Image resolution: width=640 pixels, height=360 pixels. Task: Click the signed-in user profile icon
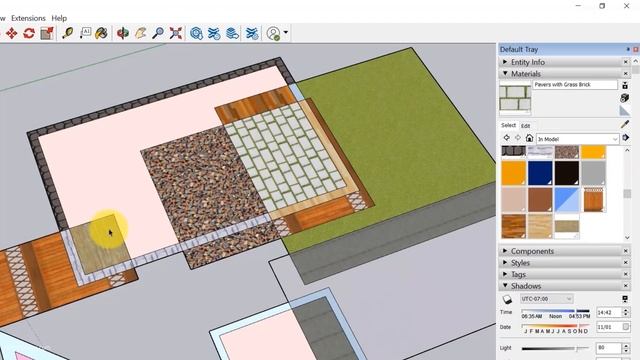tap(273, 33)
